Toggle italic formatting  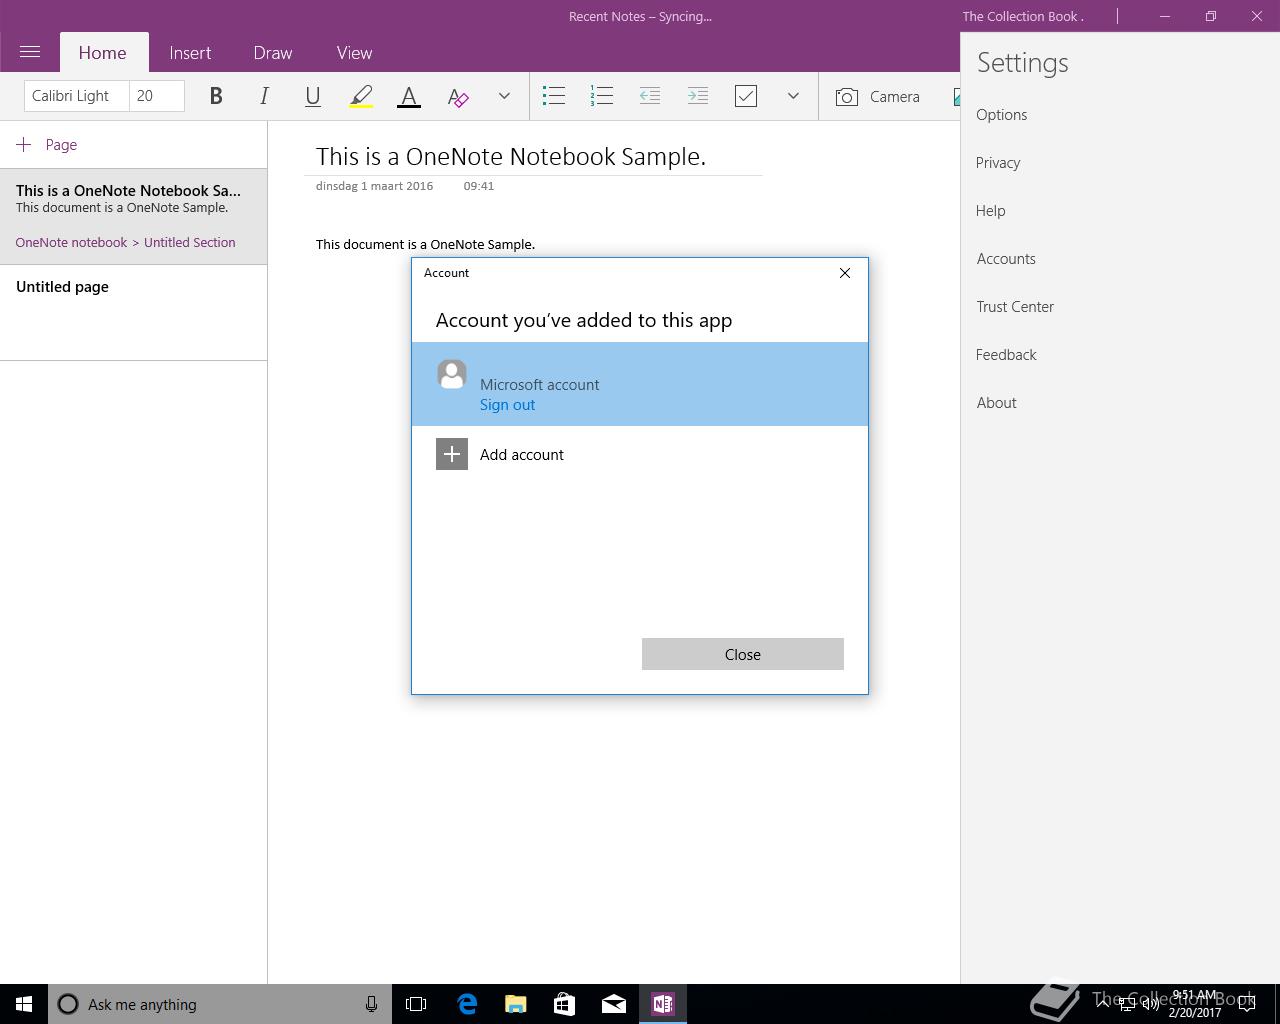(x=264, y=96)
